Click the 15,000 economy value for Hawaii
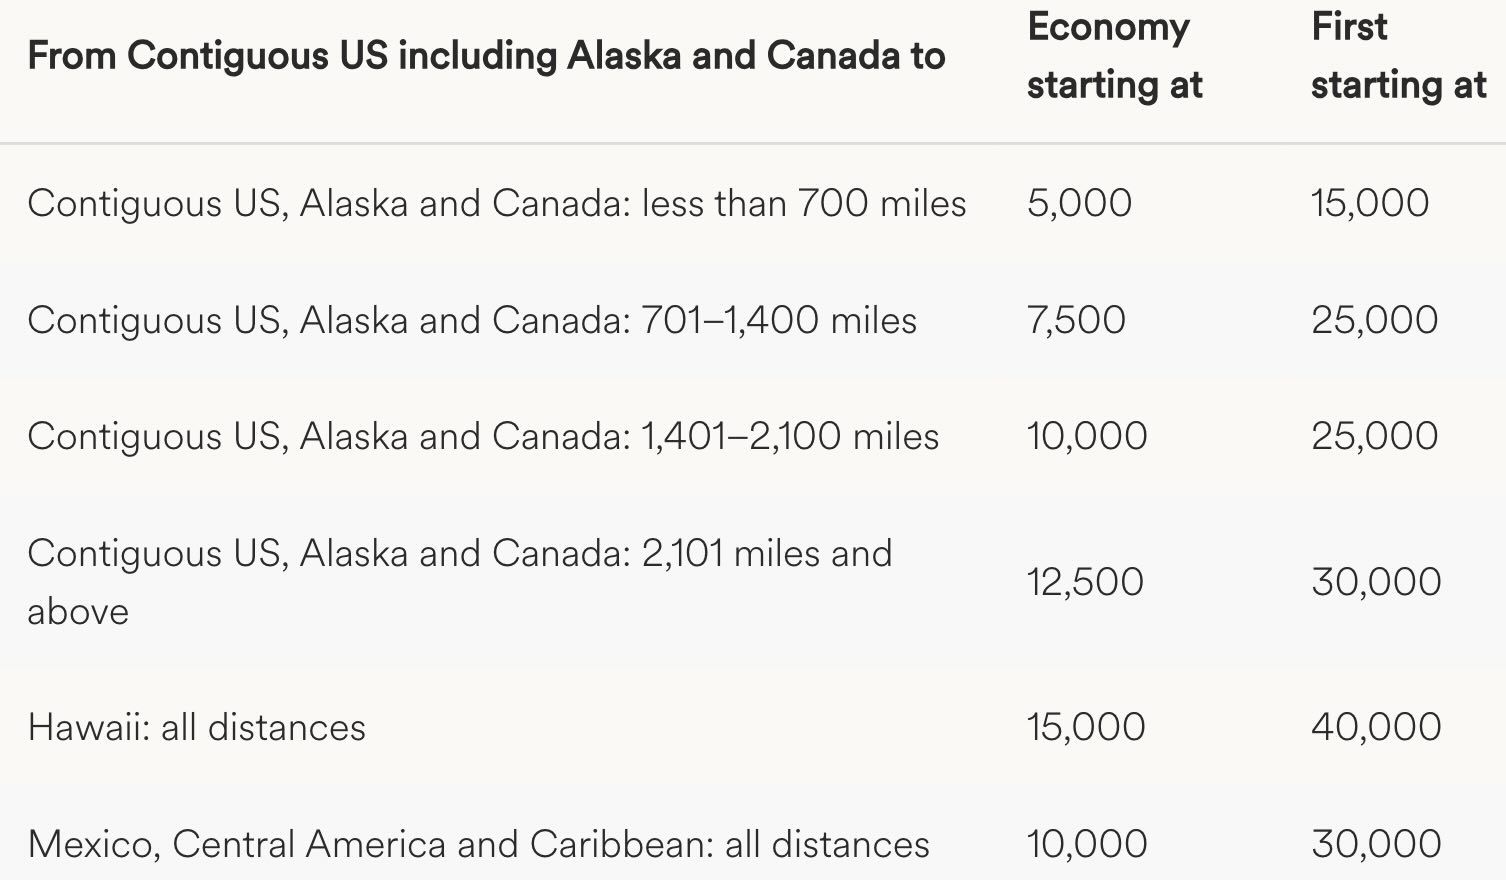This screenshot has height=880, width=1506. tap(1086, 727)
